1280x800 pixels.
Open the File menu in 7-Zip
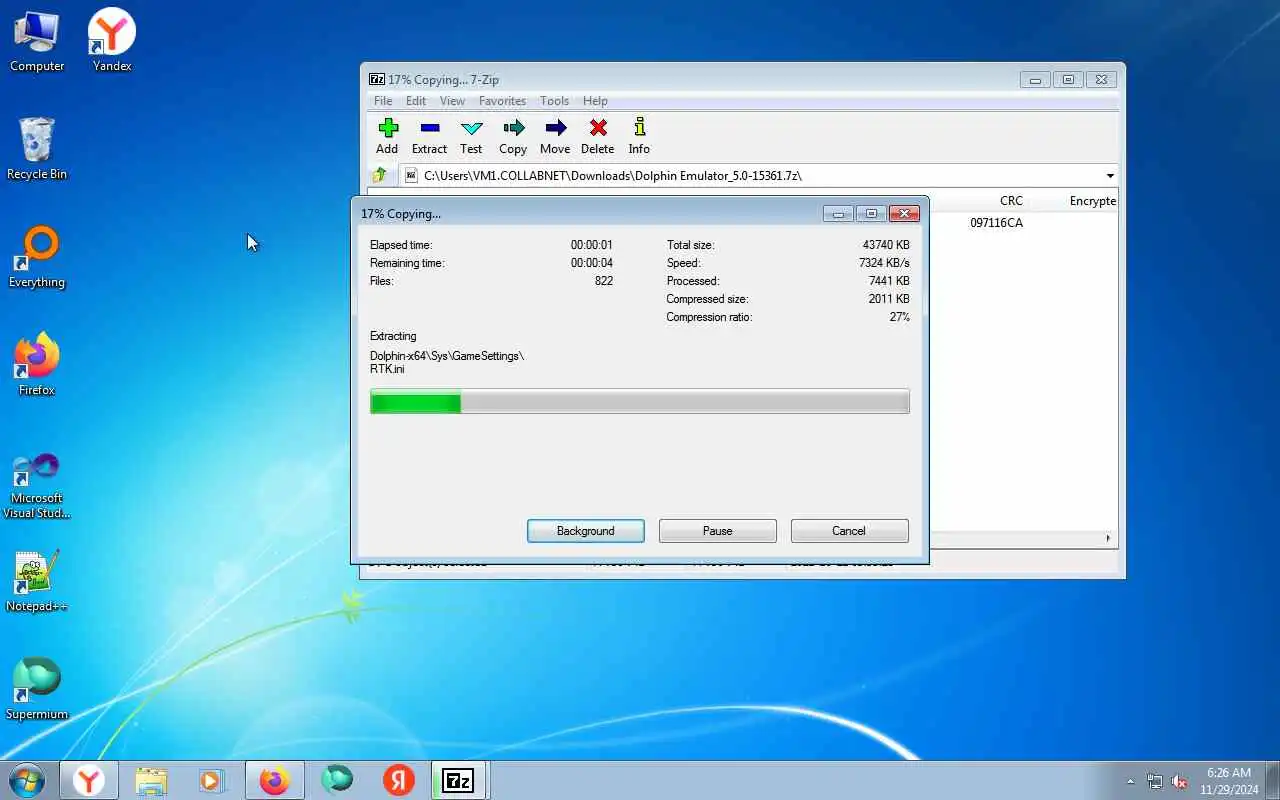pyautogui.click(x=383, y=101)
